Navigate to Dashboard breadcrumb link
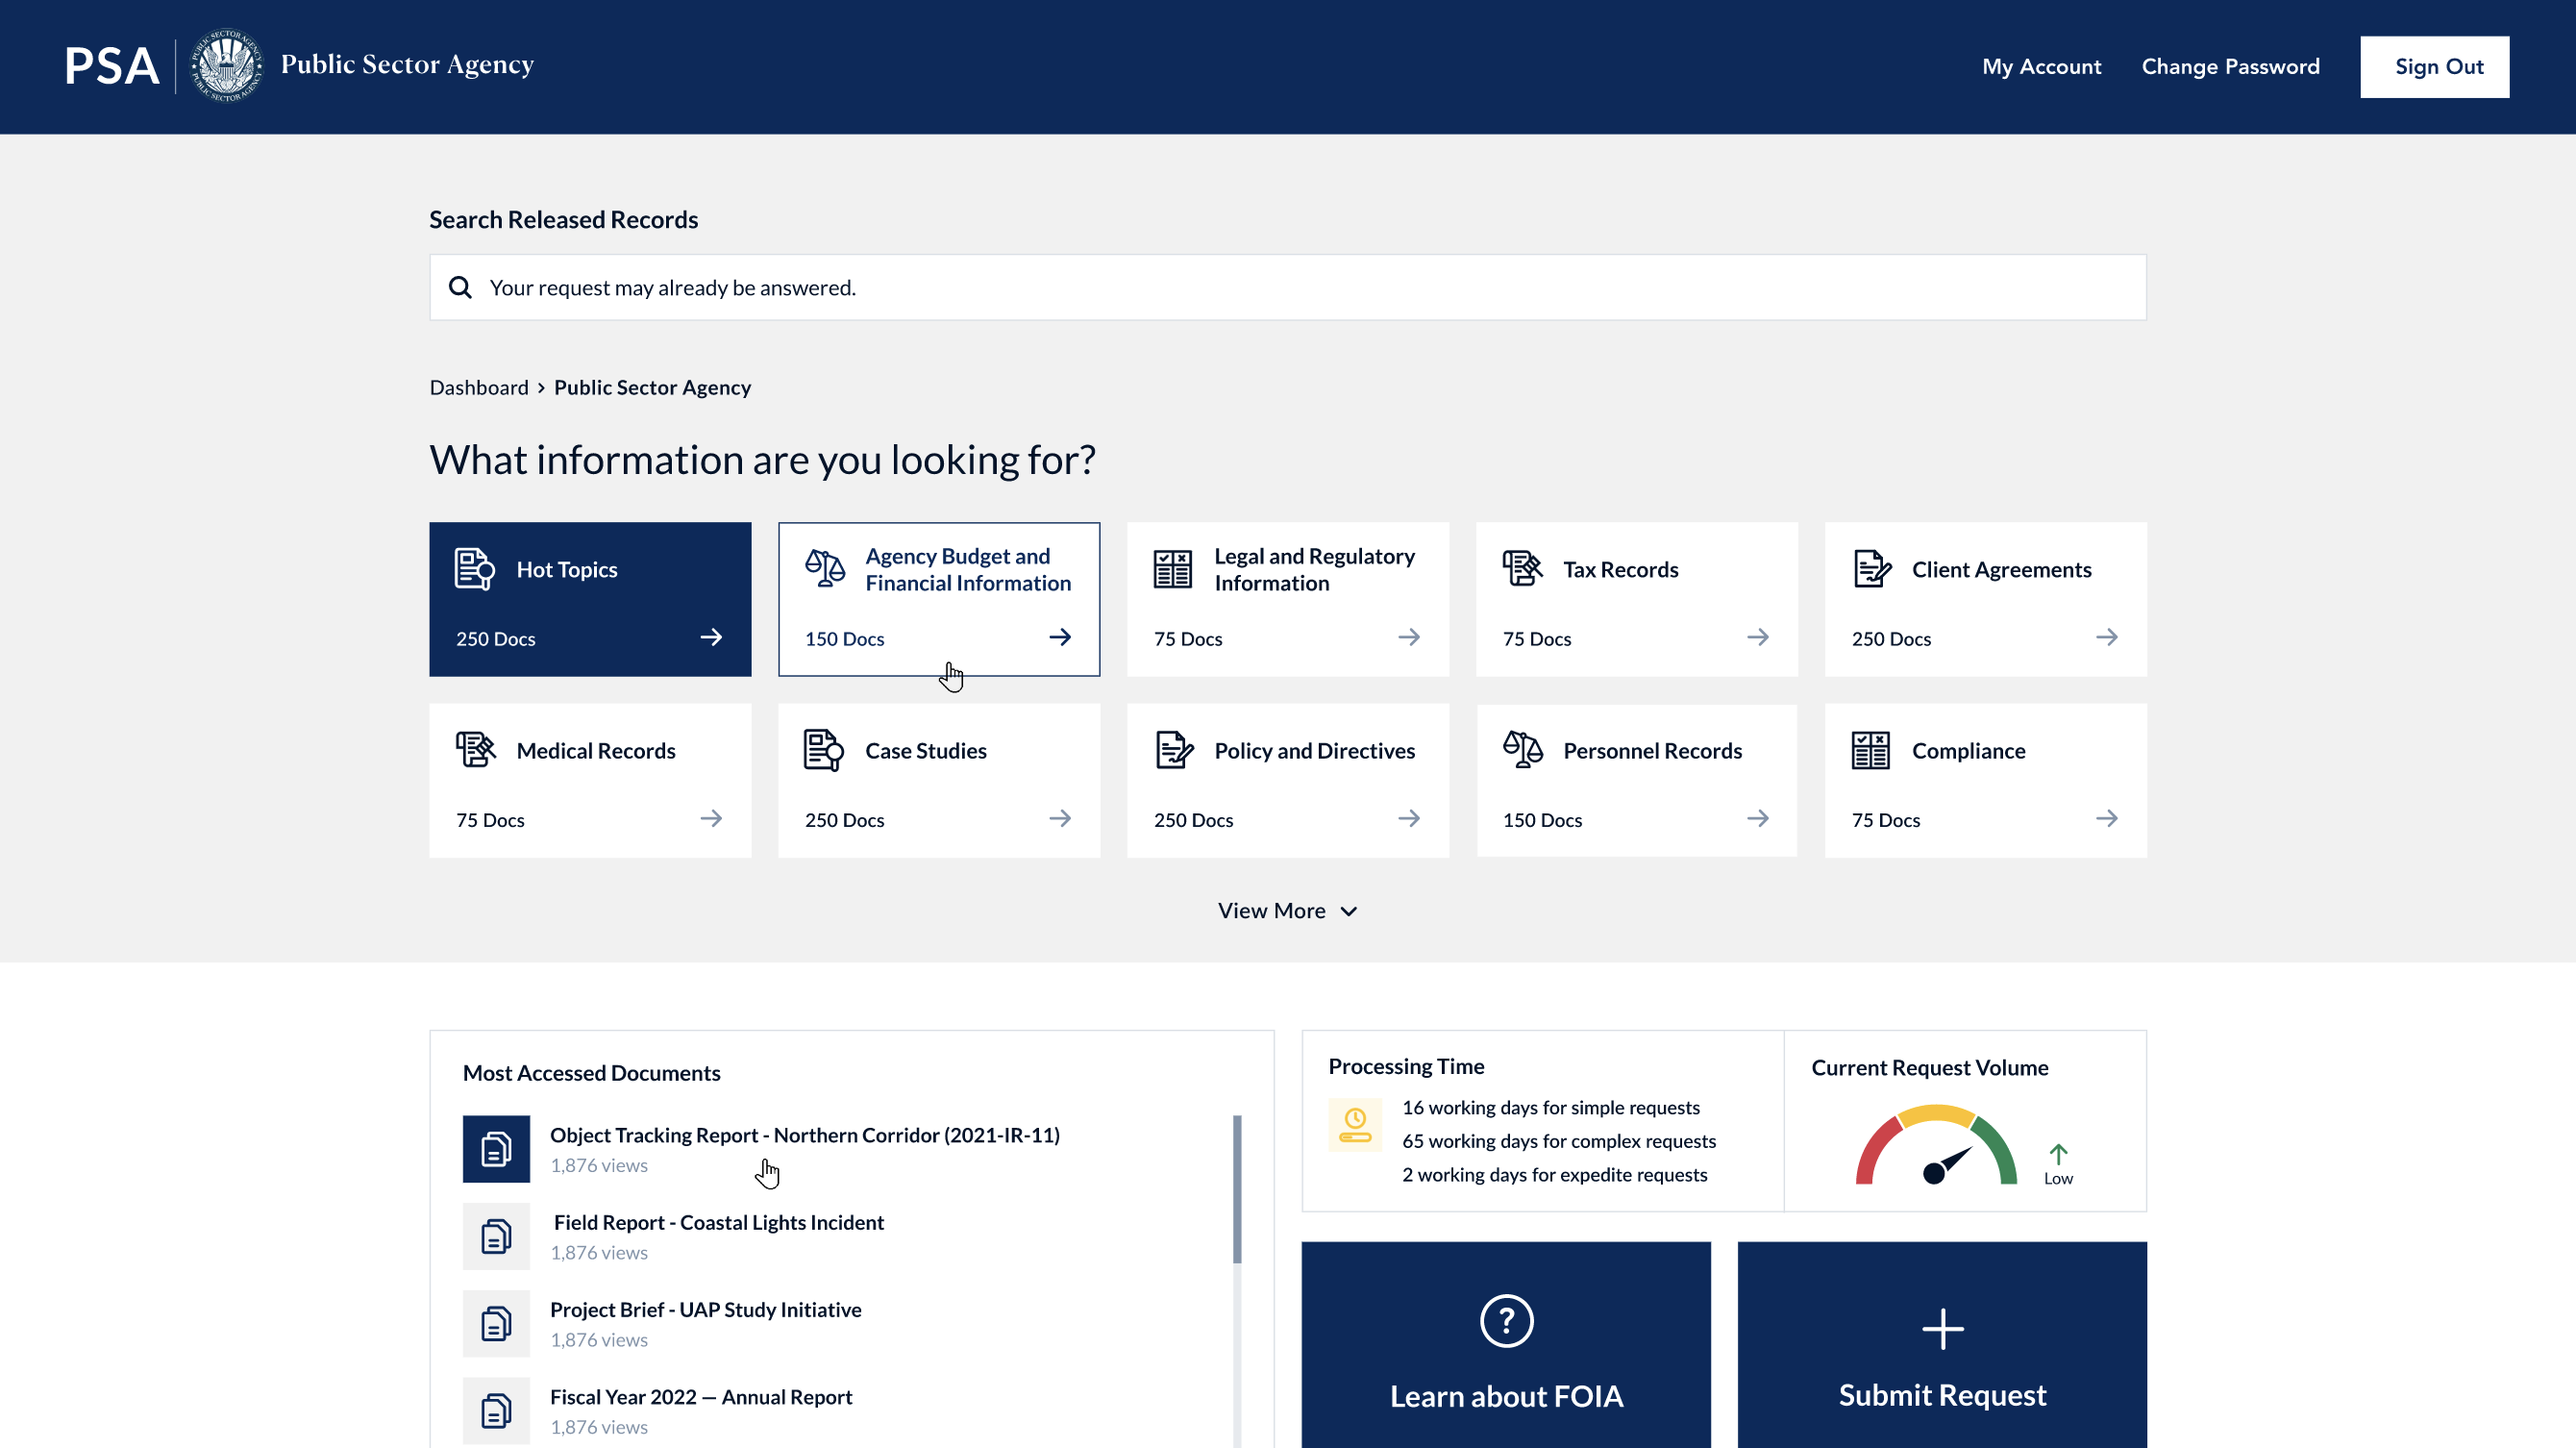The height and width of the screenshot is (1448, 2576). [x=478, y=387]
